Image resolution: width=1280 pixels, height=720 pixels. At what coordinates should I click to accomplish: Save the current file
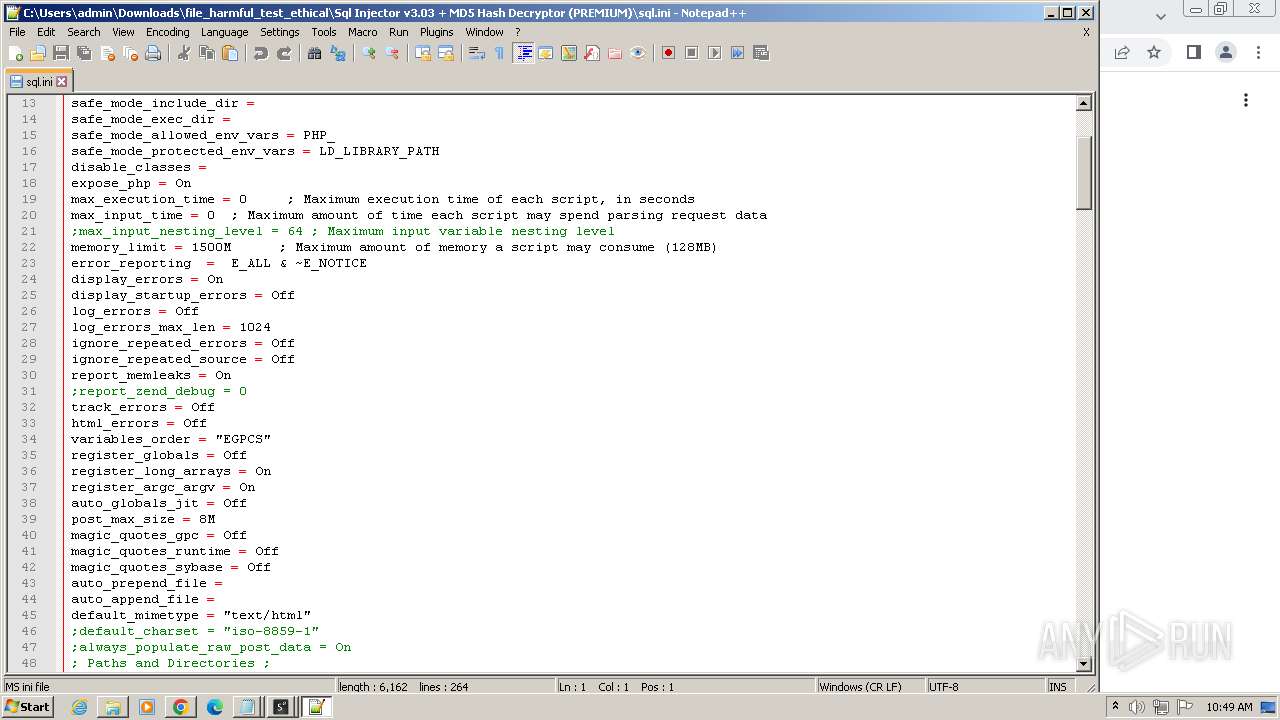click(x=61, y=53)
